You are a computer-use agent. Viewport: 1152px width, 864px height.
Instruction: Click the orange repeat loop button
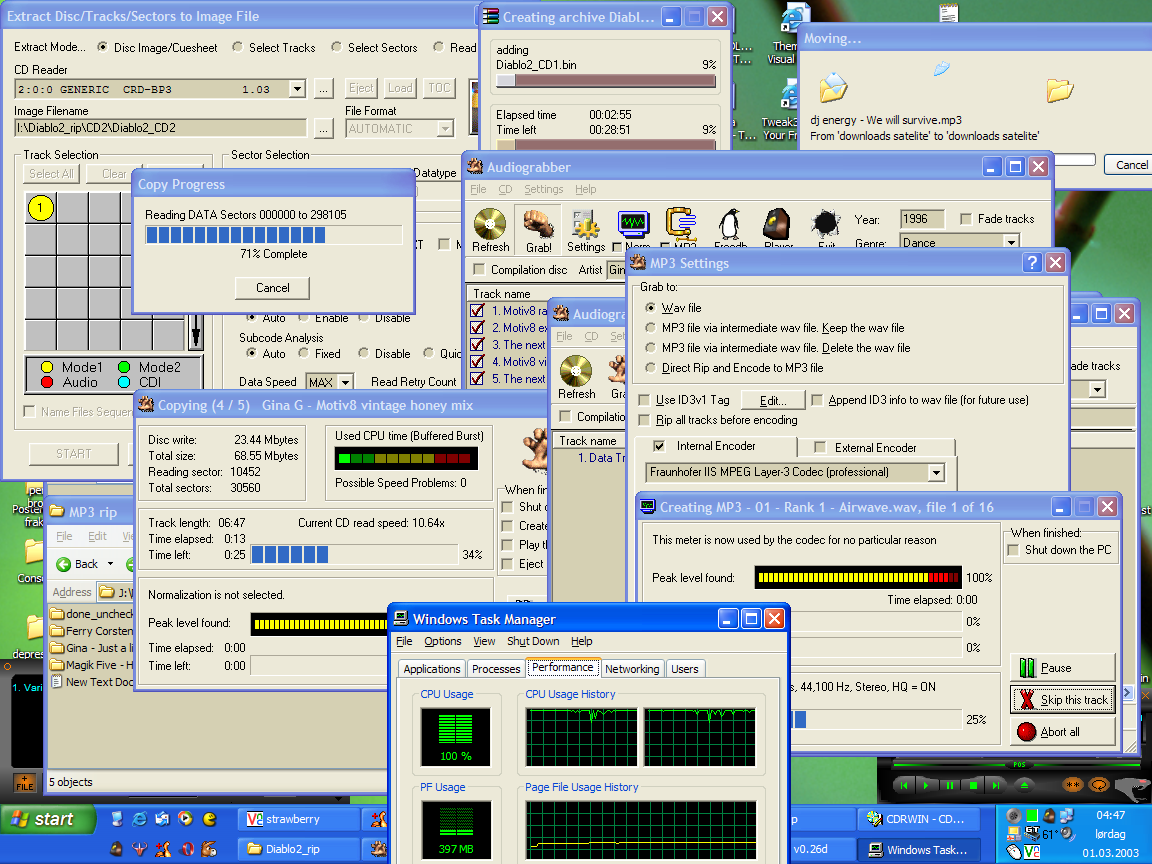click(x=1098, y=785)
